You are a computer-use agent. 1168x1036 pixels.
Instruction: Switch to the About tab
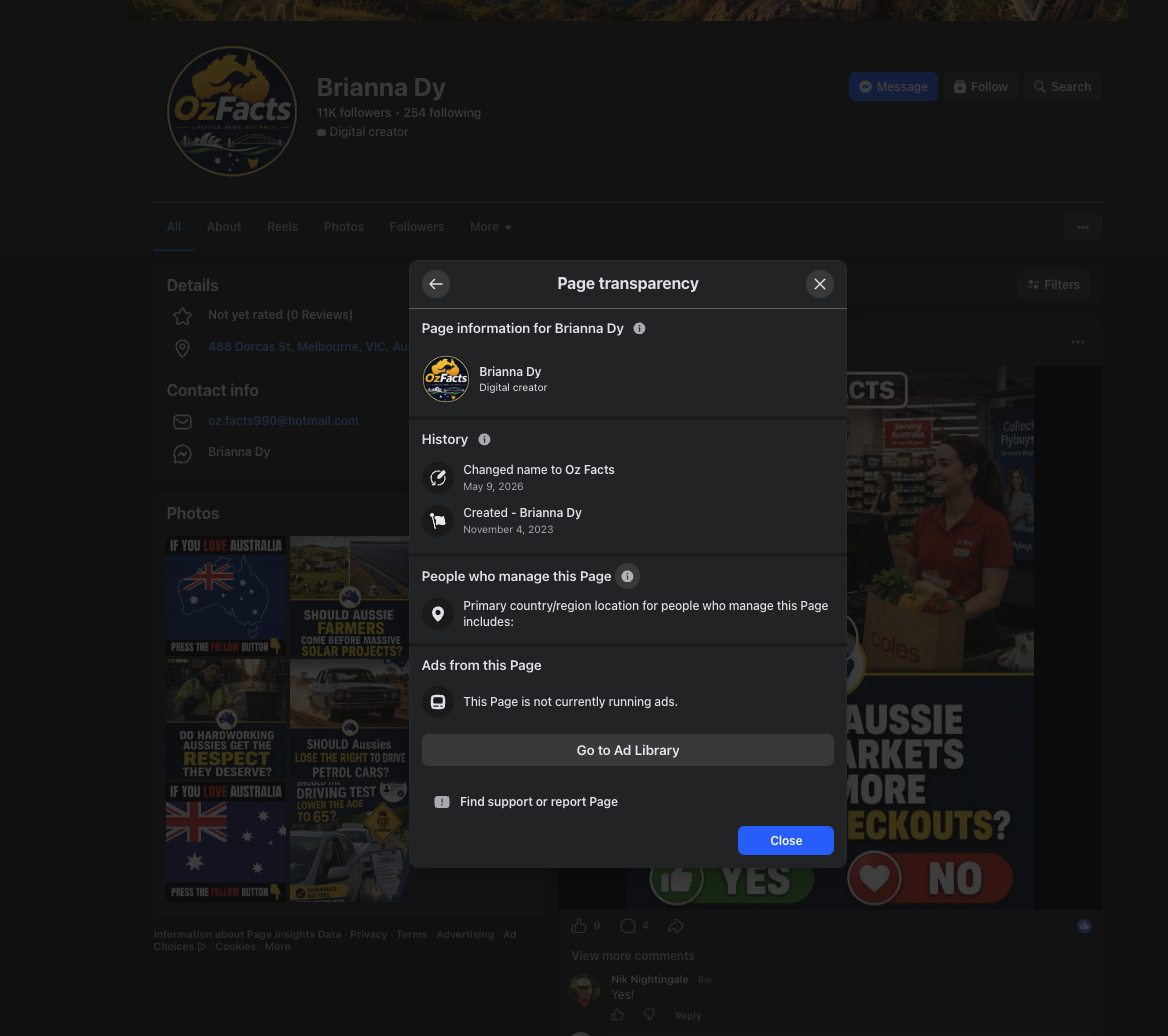pos(223,226)
